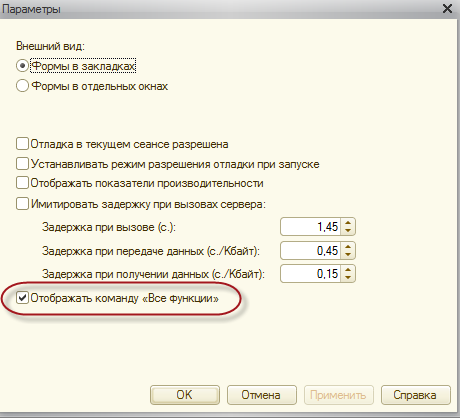Click the "Параметры" window title

[31, 9]
